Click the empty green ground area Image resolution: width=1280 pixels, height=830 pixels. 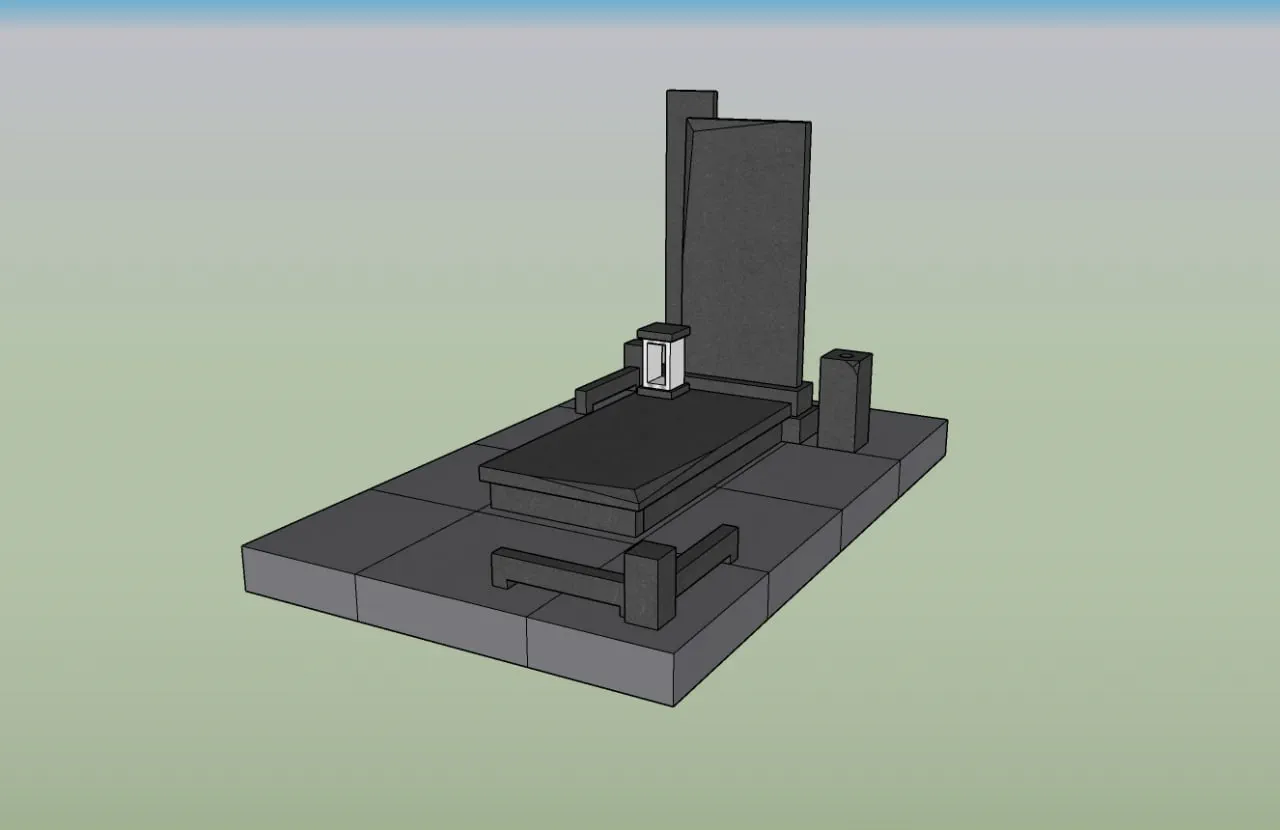click(1050, 650)
